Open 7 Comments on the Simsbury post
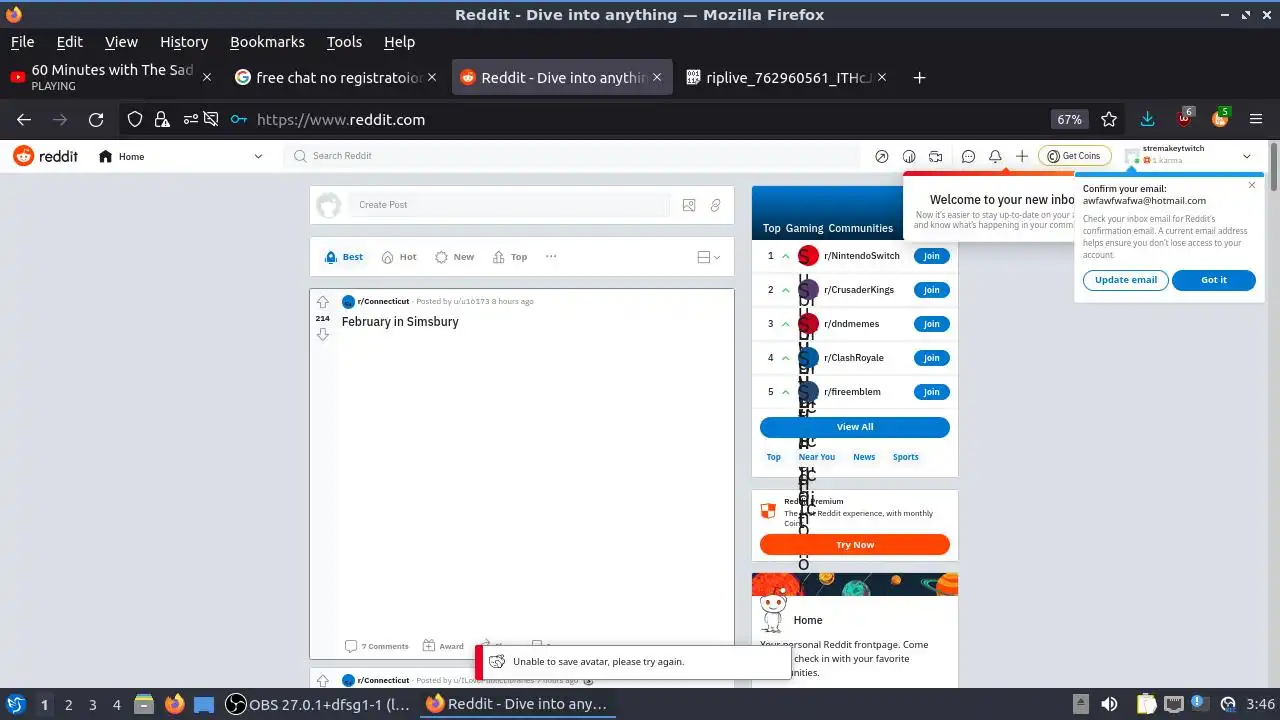 click(x=376, y=646)
